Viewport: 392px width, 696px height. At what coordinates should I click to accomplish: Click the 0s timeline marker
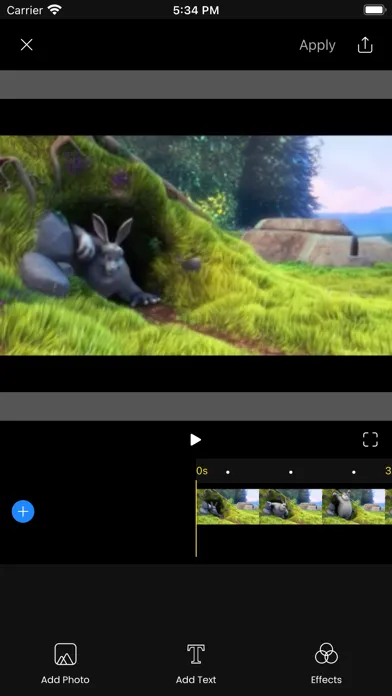[202, 471]
